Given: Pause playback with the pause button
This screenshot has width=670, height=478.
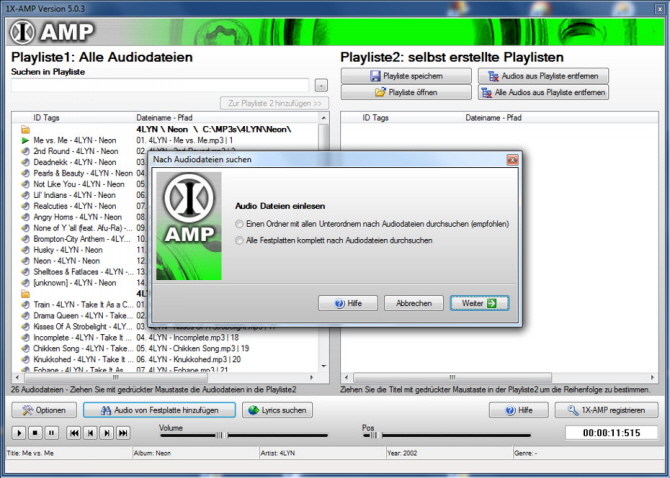Looking at the screenshot, I should click(51, 433).
